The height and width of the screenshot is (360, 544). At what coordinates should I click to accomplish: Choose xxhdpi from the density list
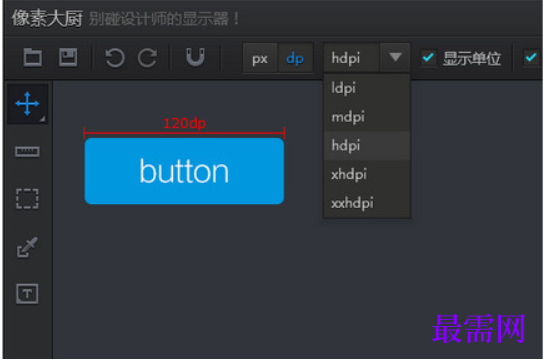pos(367,203)
